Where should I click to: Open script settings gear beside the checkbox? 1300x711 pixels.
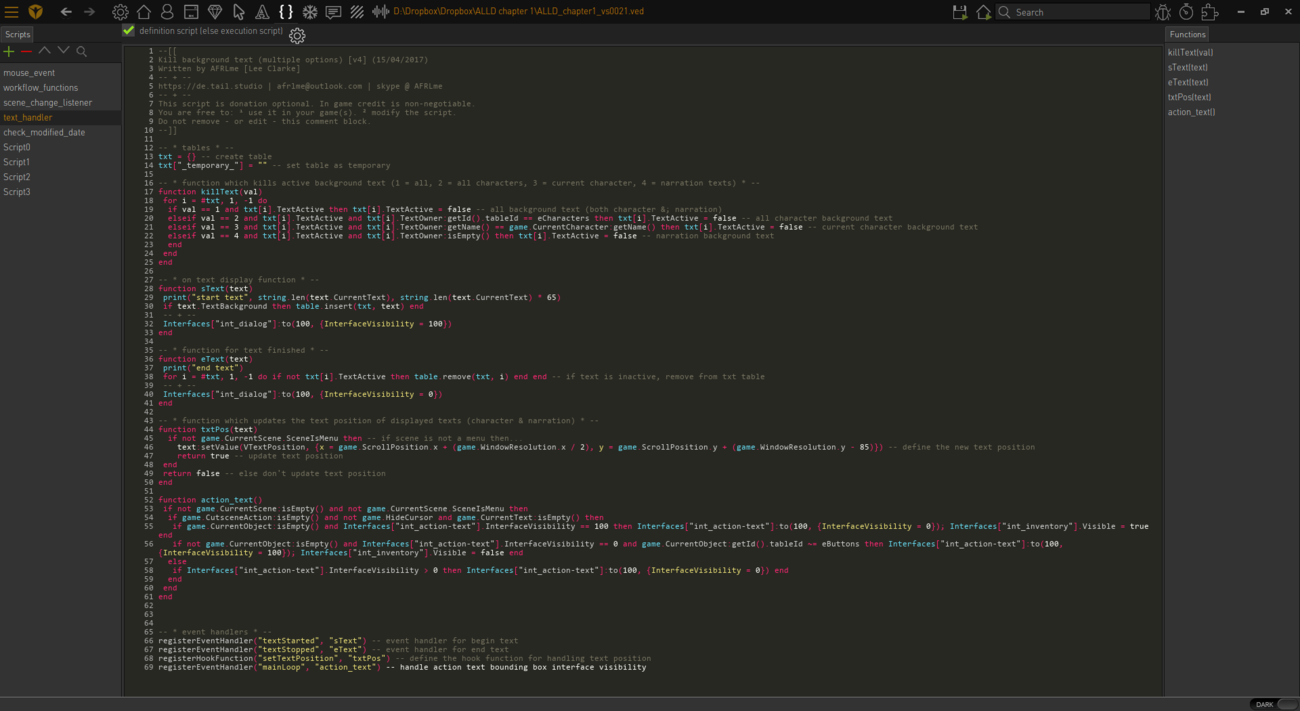point(297,36)
